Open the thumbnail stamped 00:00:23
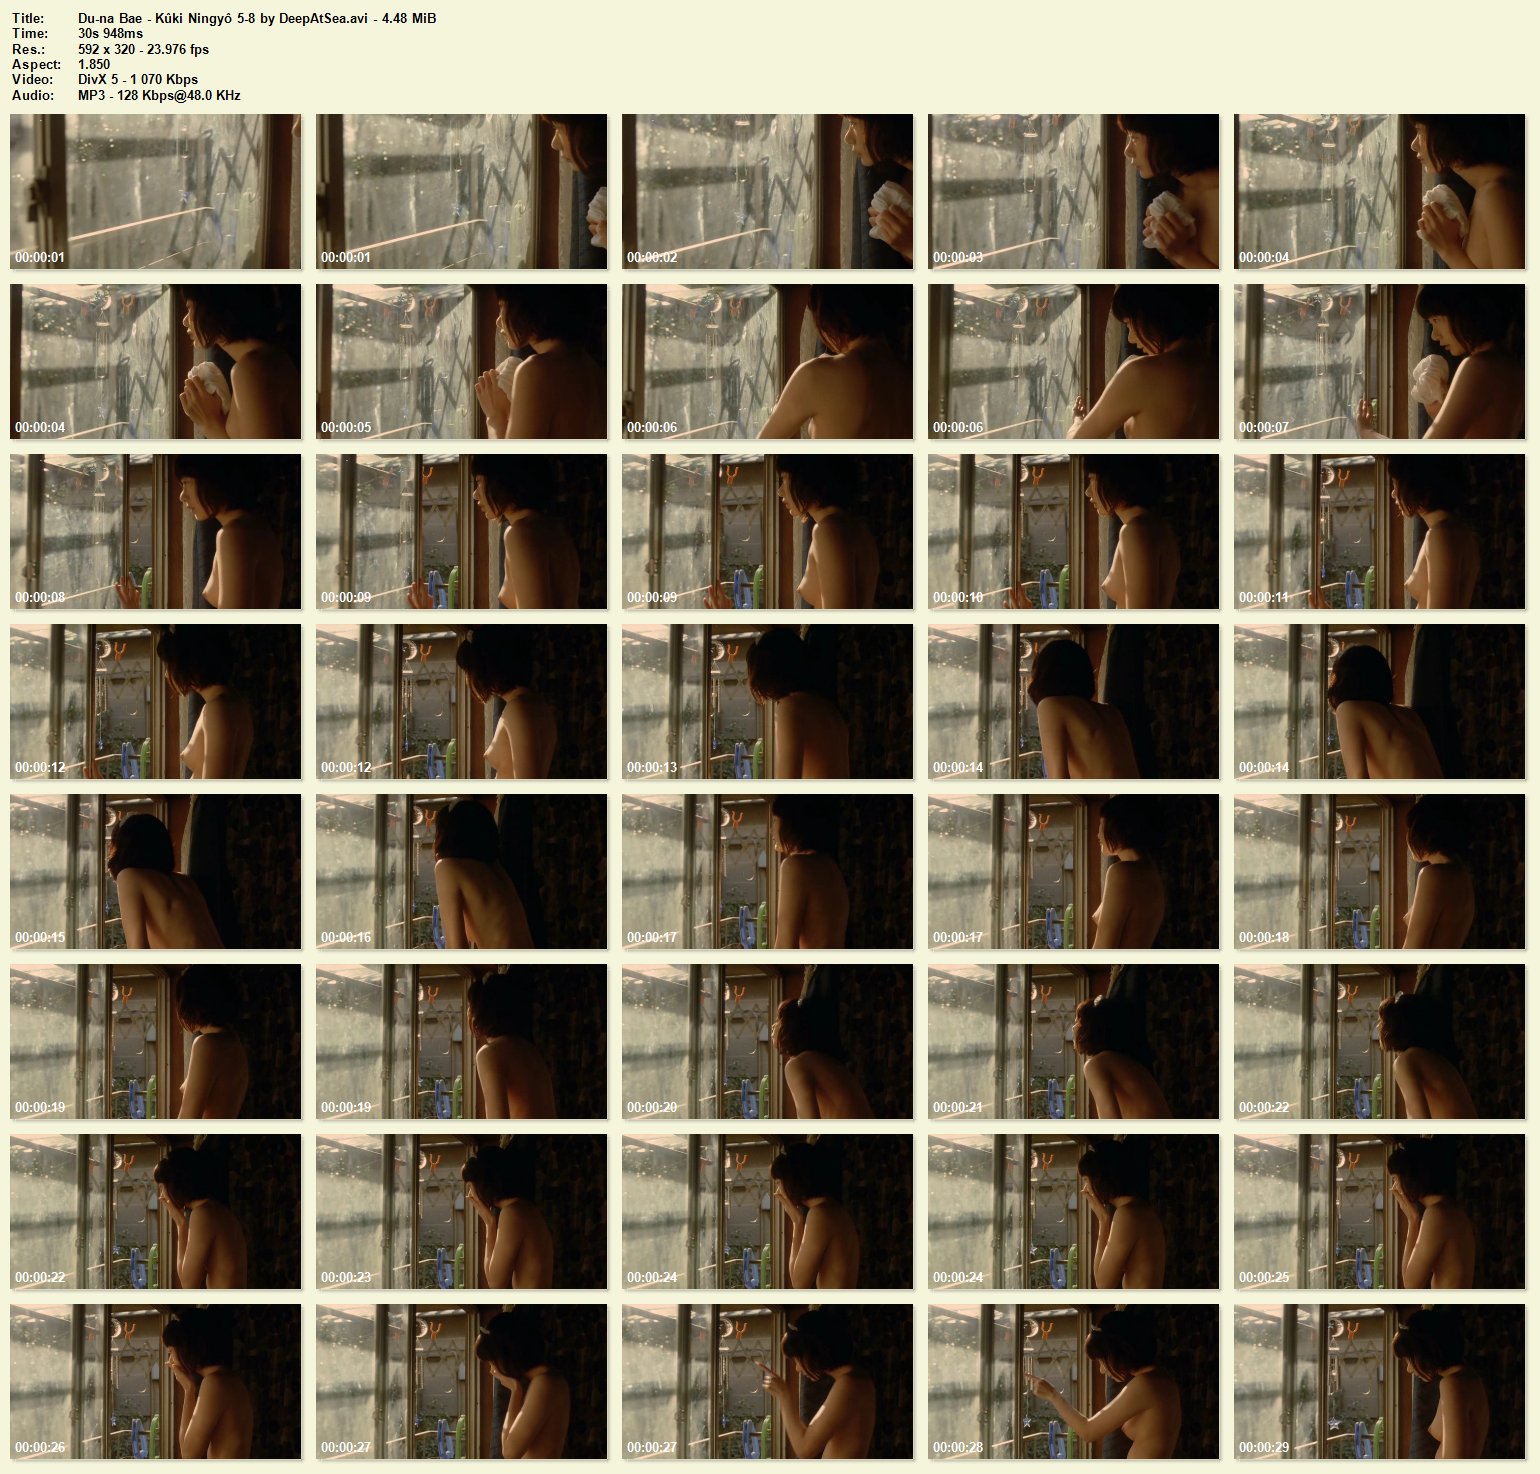Image resolution: width=1540 pixels, height=1474 pixels. pos(461,1211)
